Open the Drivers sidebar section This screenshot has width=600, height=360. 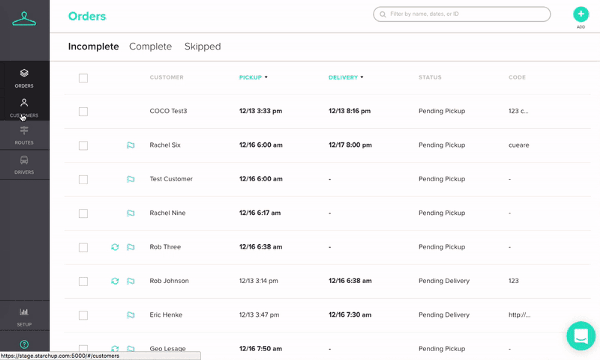click(24, 165)
